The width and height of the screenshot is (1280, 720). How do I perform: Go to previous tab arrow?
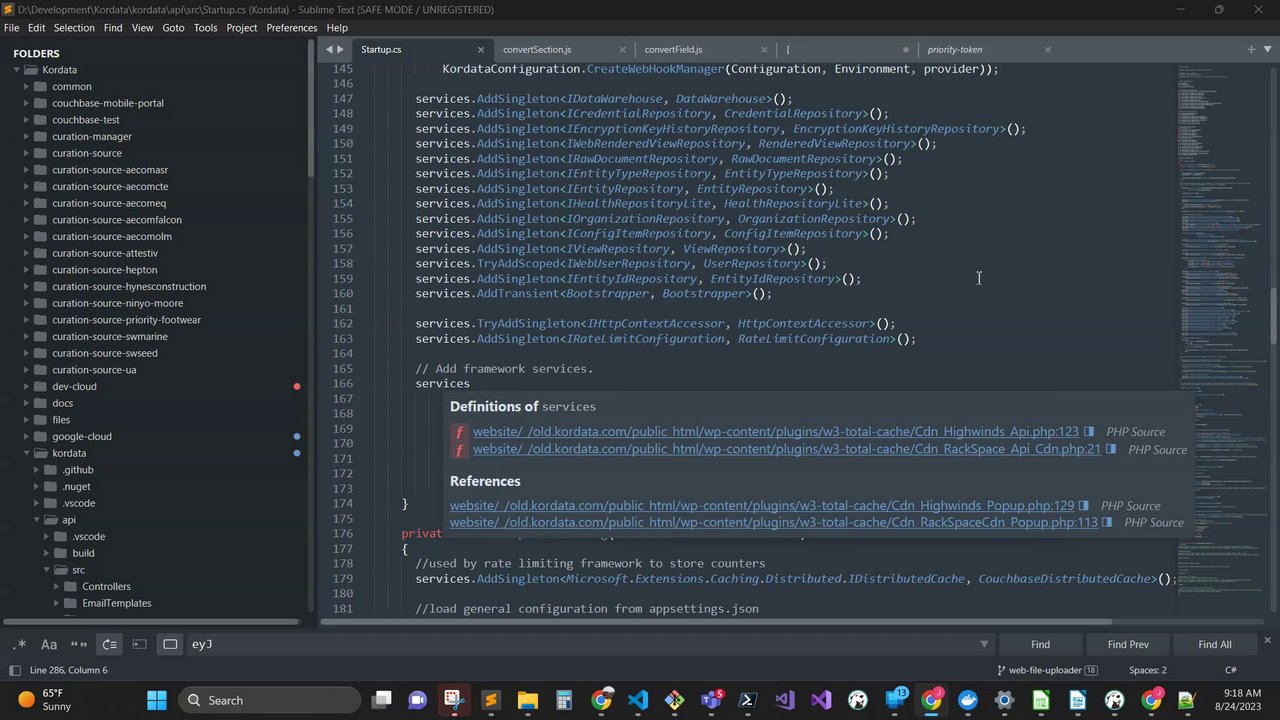(329, 49)
